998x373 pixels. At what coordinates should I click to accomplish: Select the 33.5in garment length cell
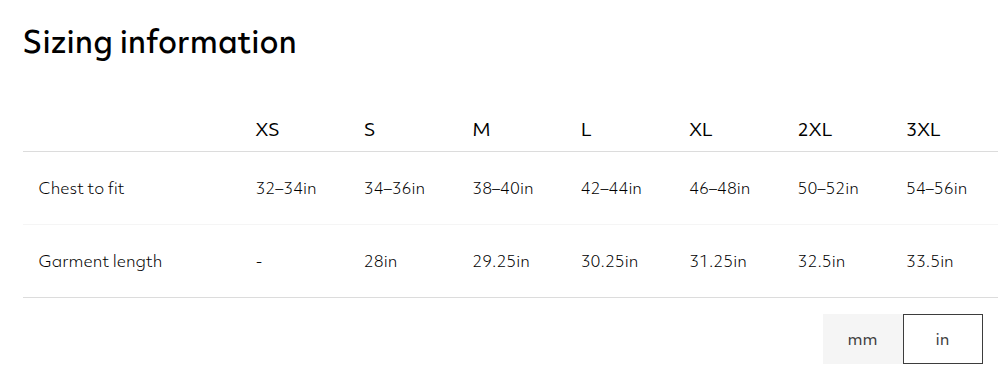pos(929,262)
